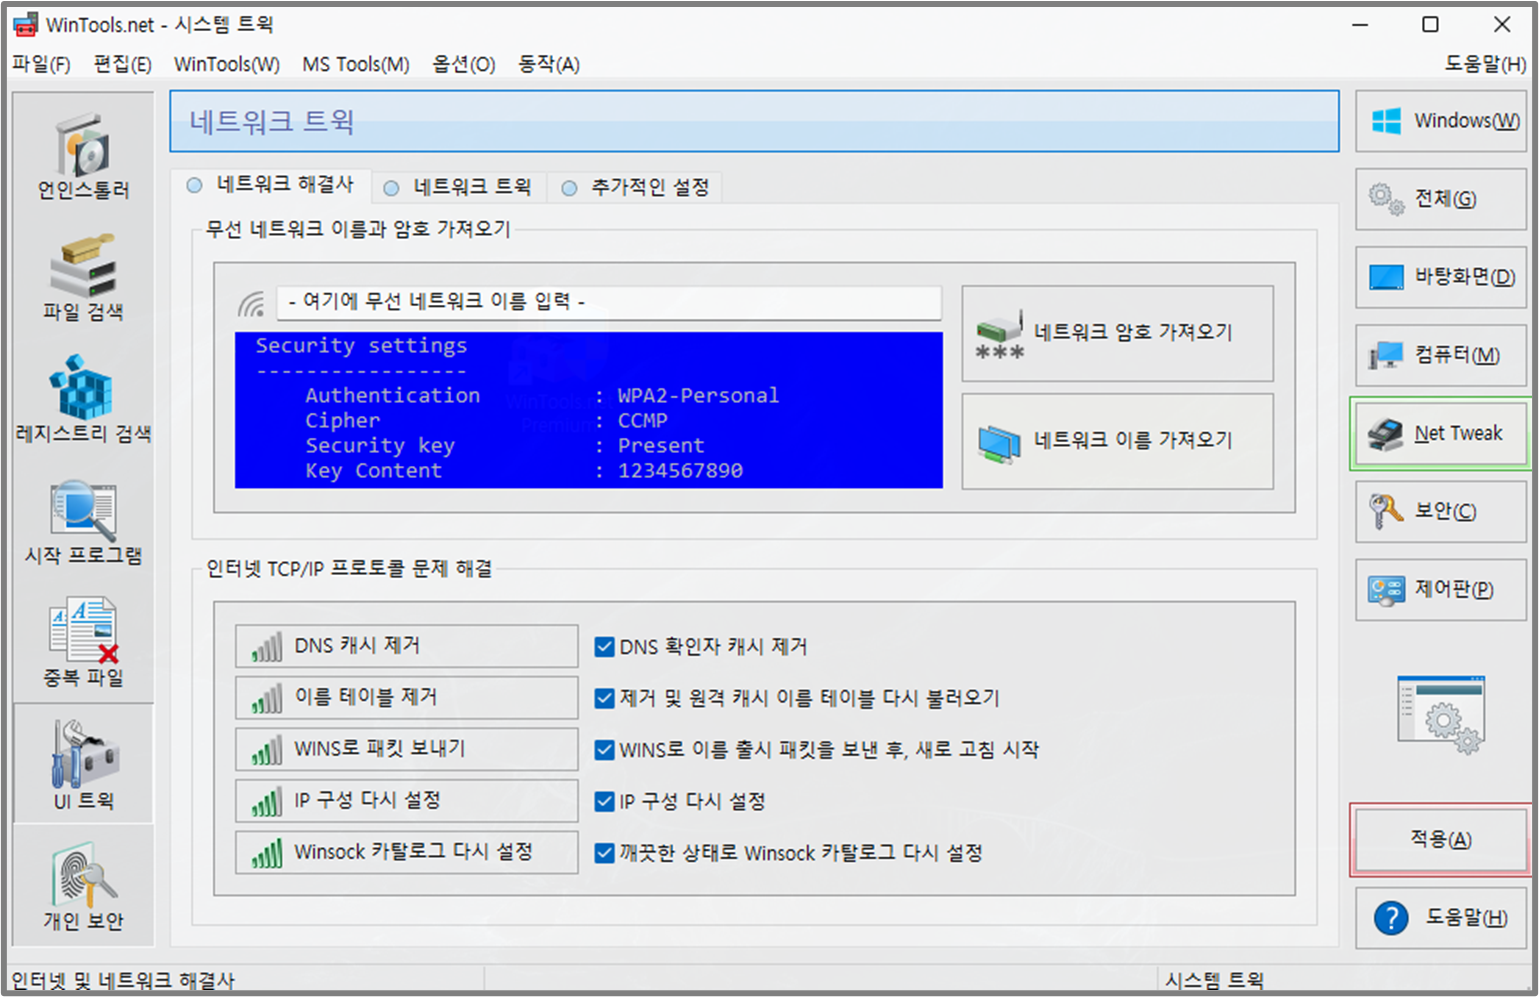Open the WinTools(W) menu

227,64
